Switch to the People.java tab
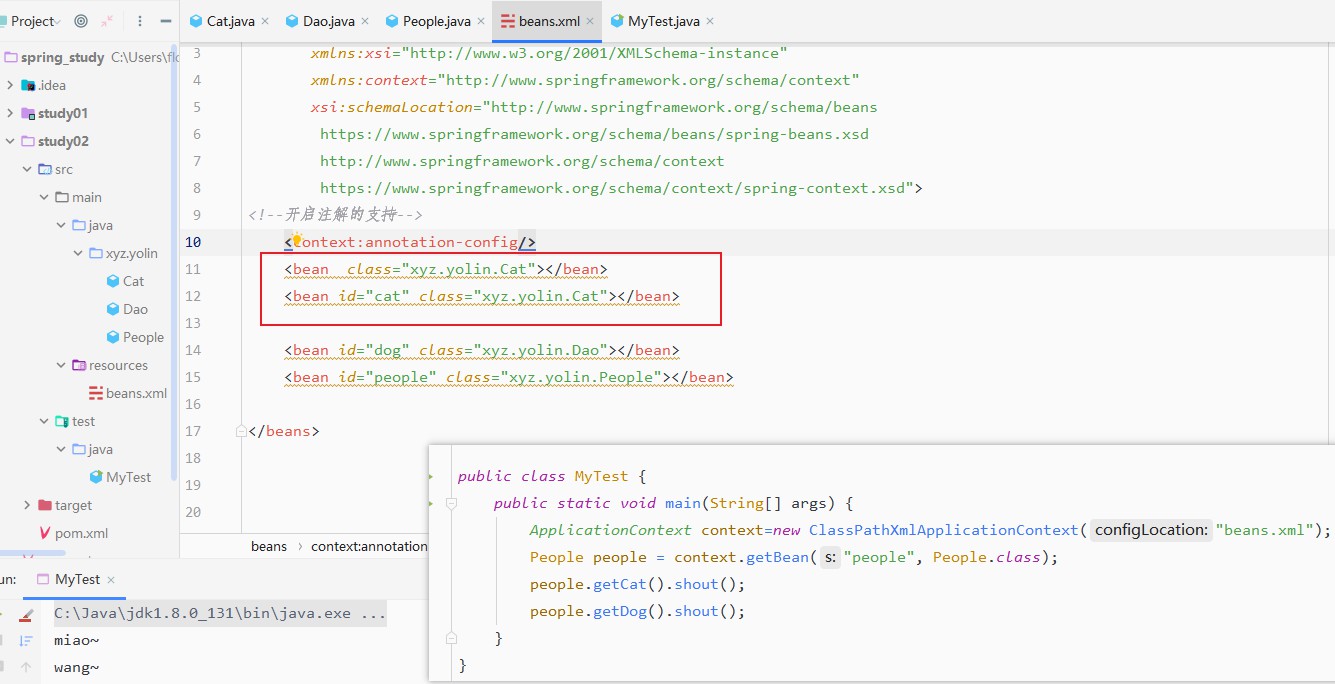 436,21
